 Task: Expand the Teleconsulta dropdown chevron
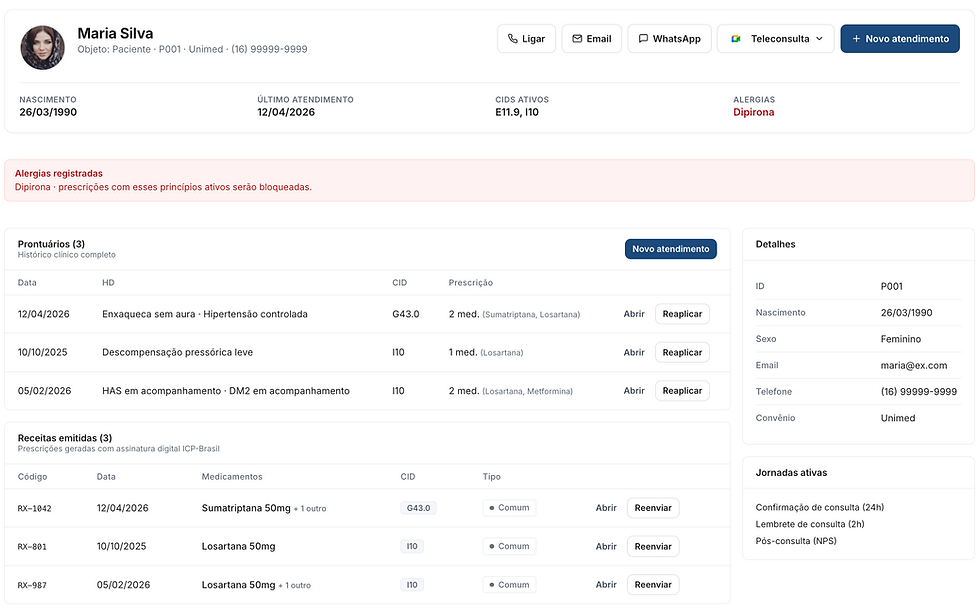819,39
